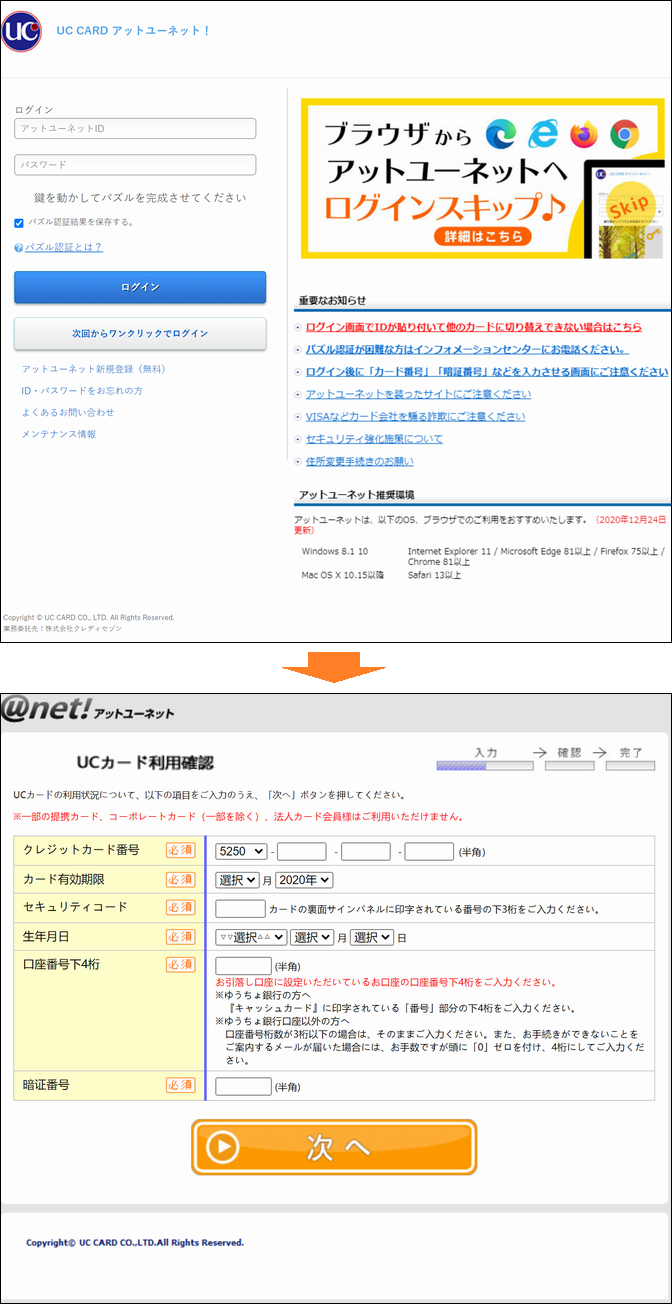Click the Chrome browser icon in banner

click(x=625, y=133)
